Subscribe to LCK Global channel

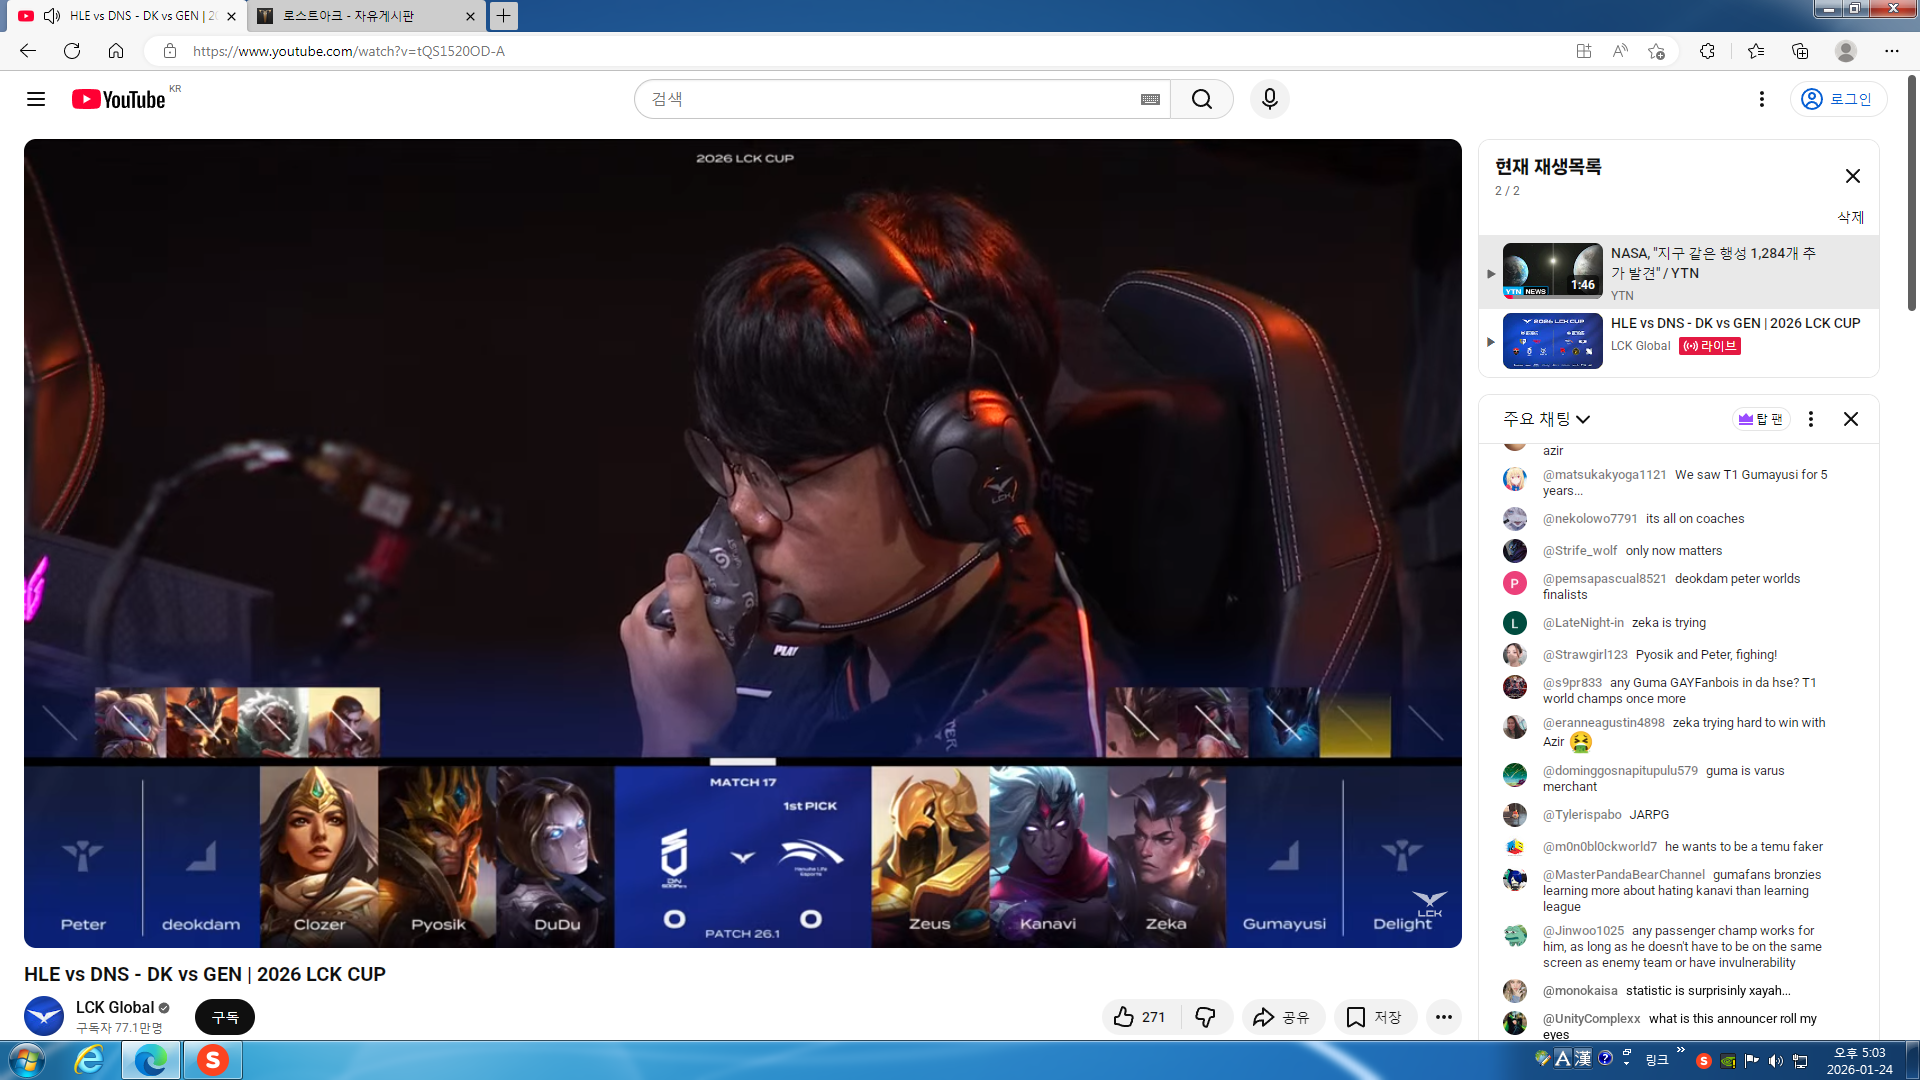225,1017
